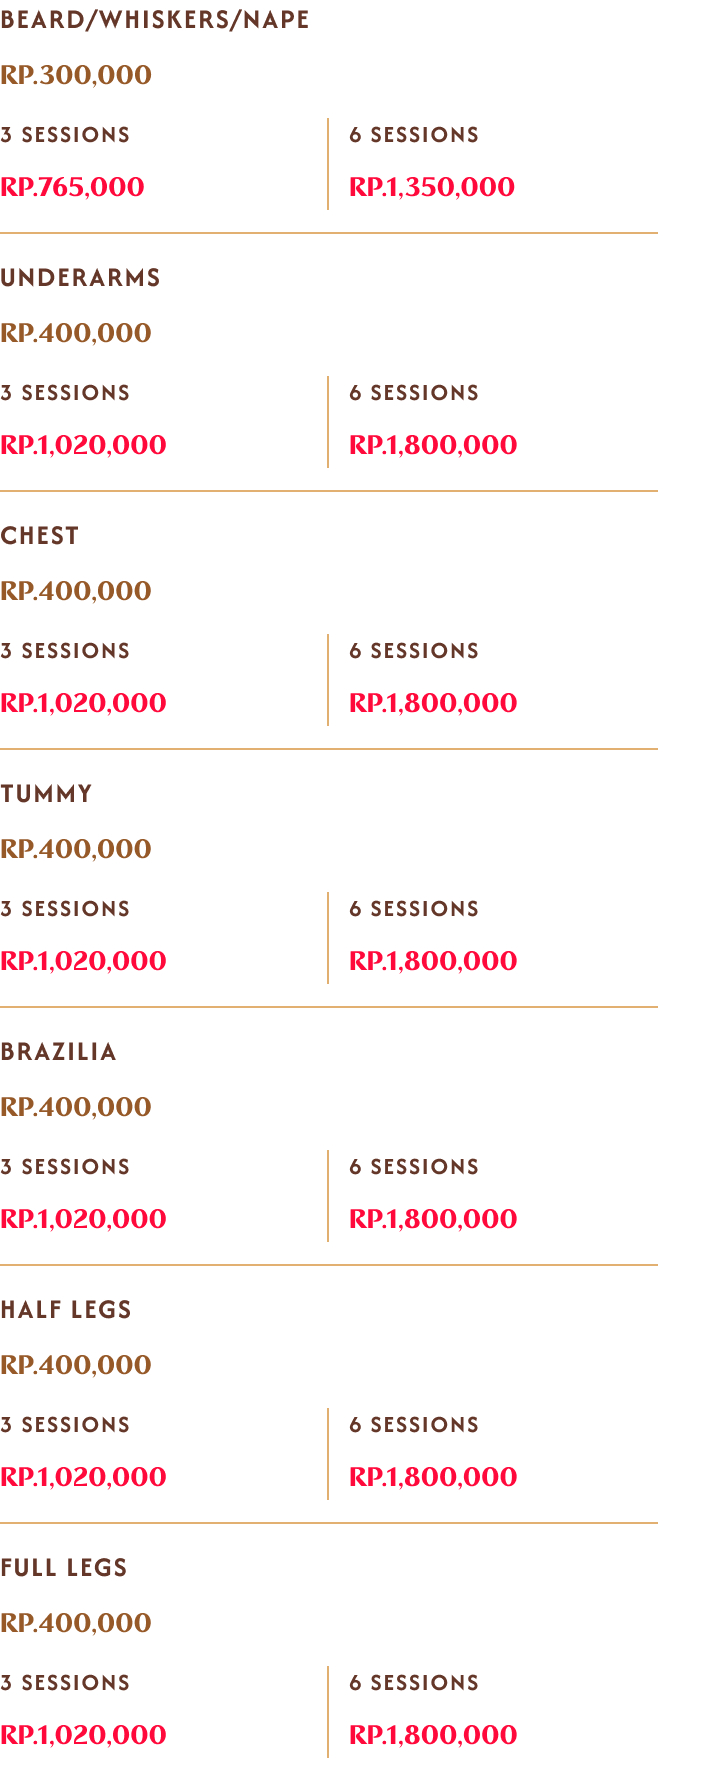Click the Full Legs 3 sessions label
722x1782 pixels.
click(x=65, y=1683)
